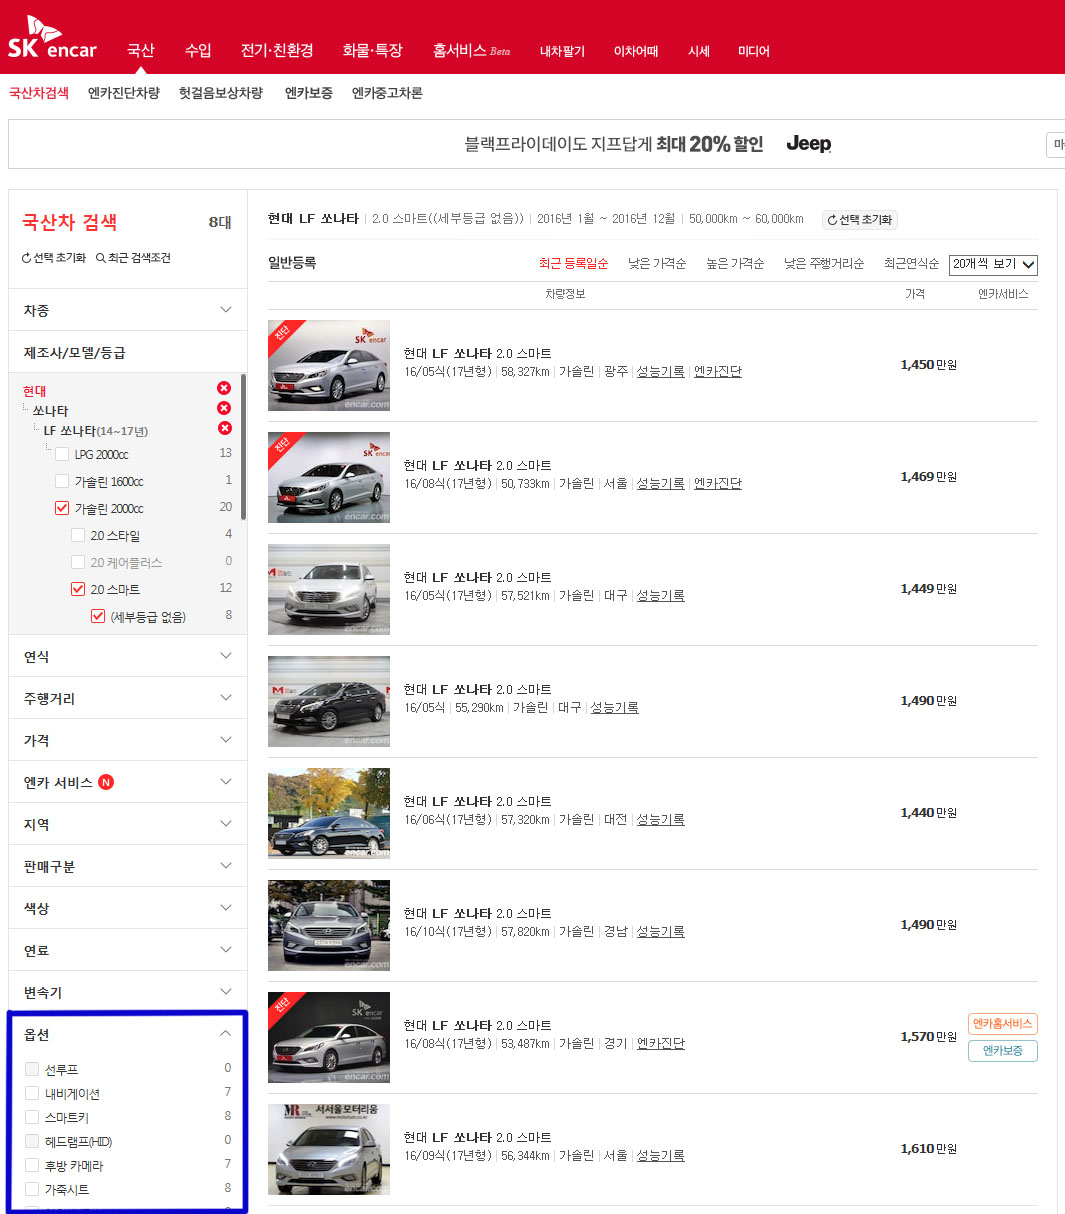Expand the 차종 filter section
This screenshot has height=1214, width=1065.
tap(128, 310)
